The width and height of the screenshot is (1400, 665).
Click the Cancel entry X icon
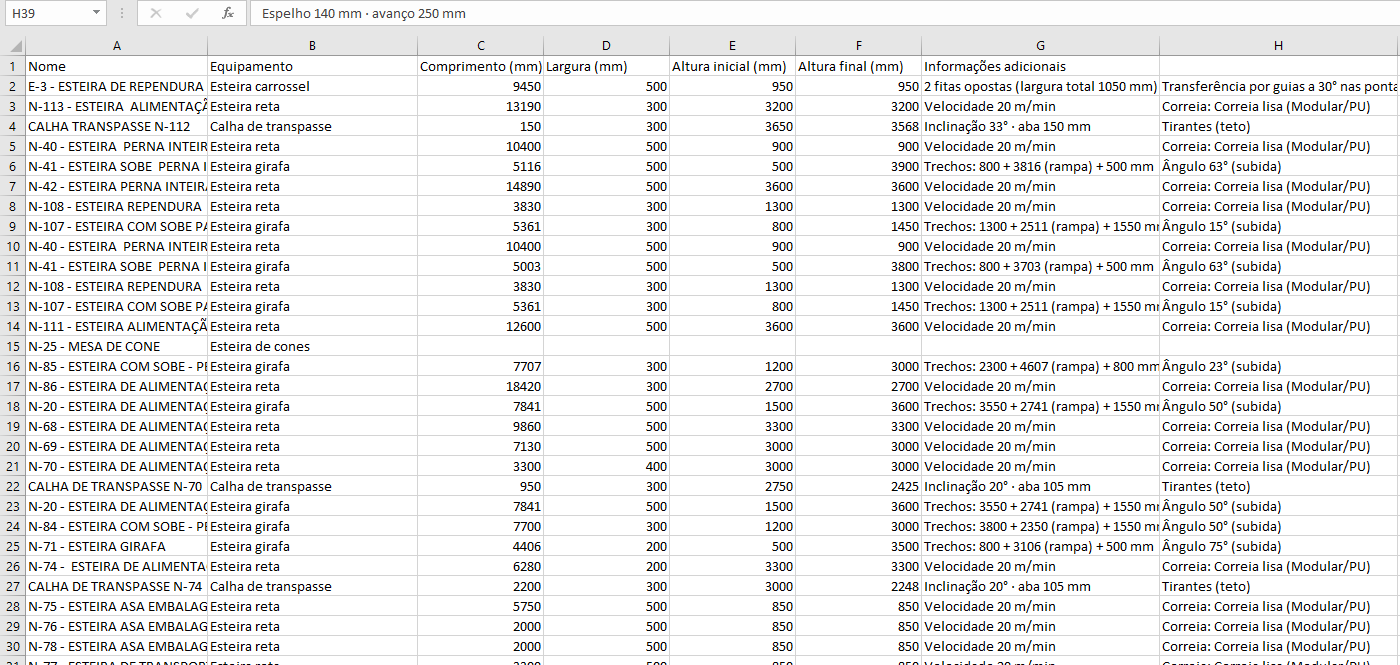tap(156, 13)
